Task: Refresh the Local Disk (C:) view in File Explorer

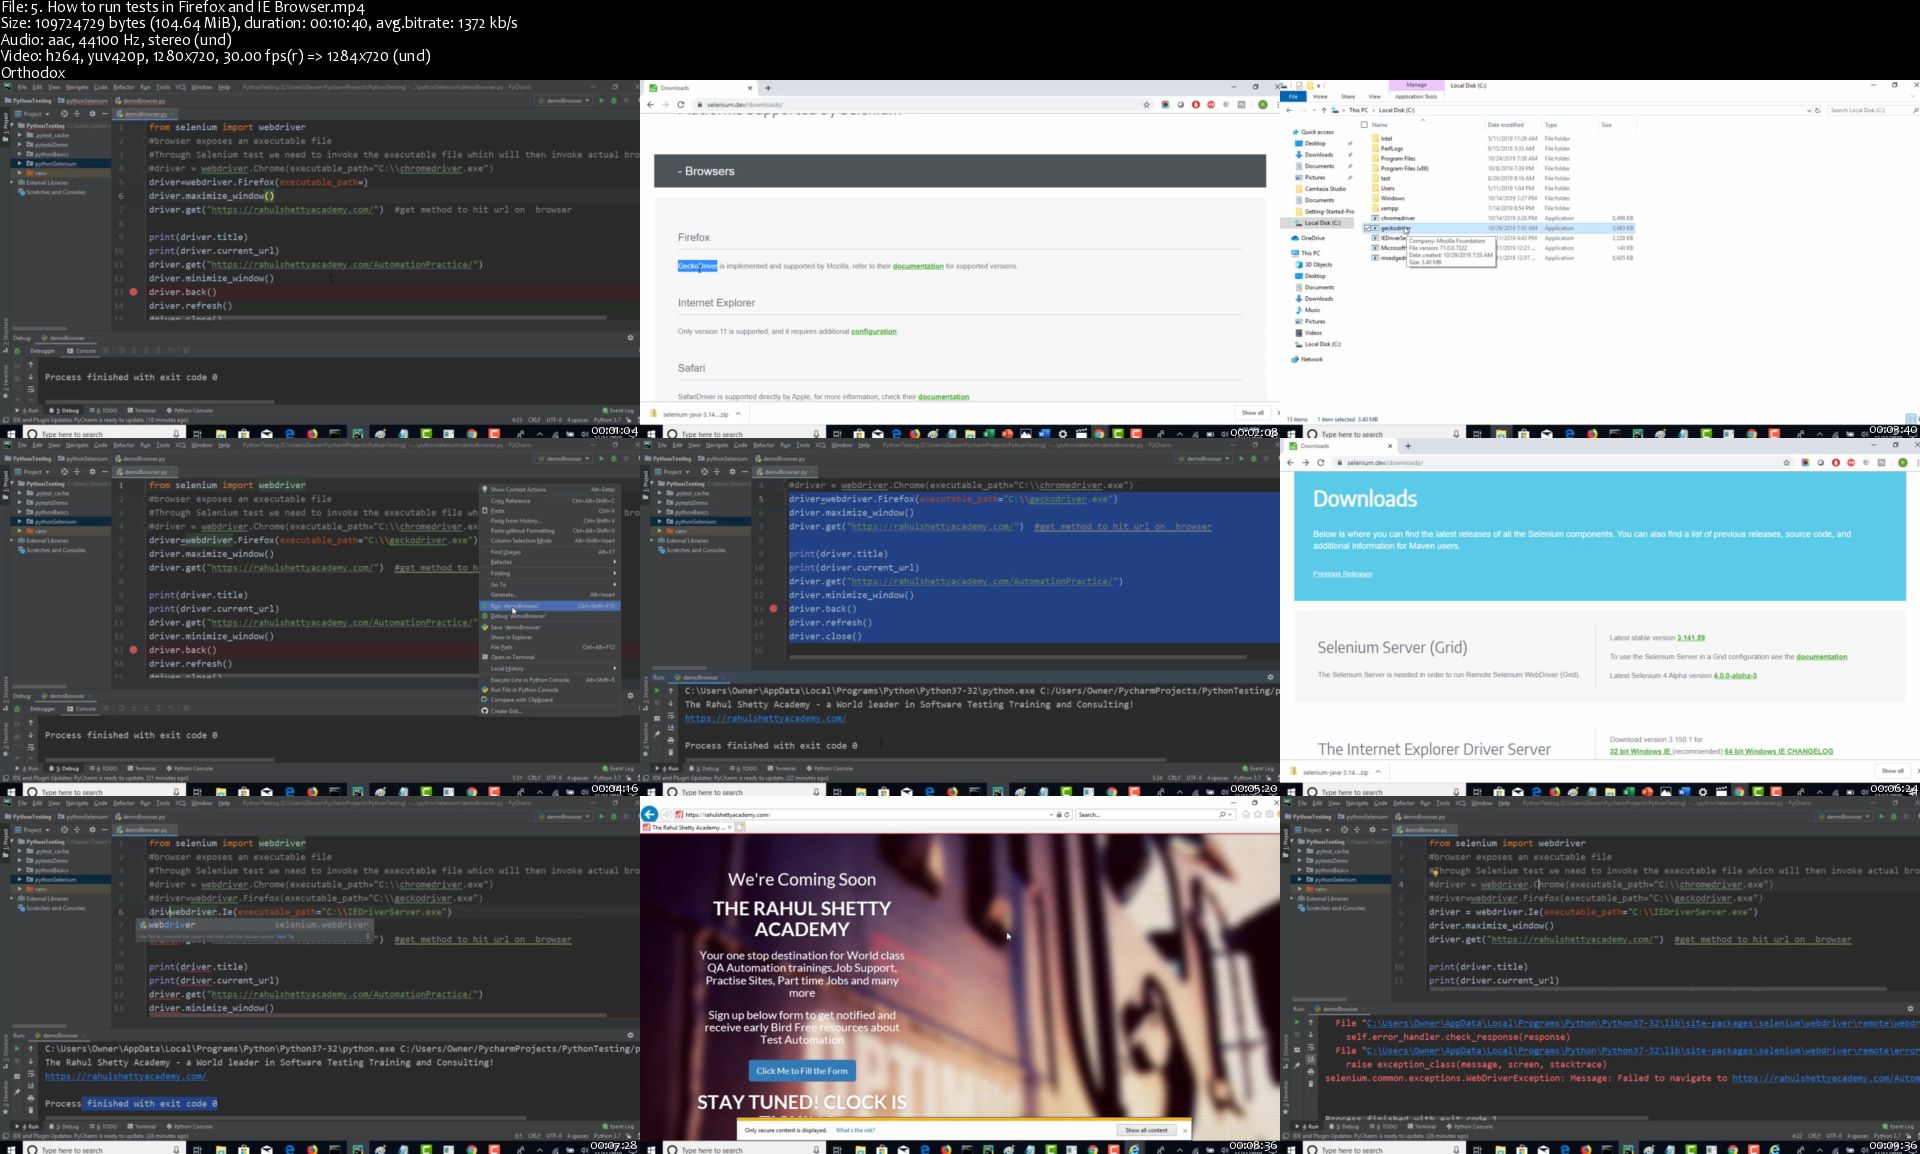Action: (x=1818, y=110)
